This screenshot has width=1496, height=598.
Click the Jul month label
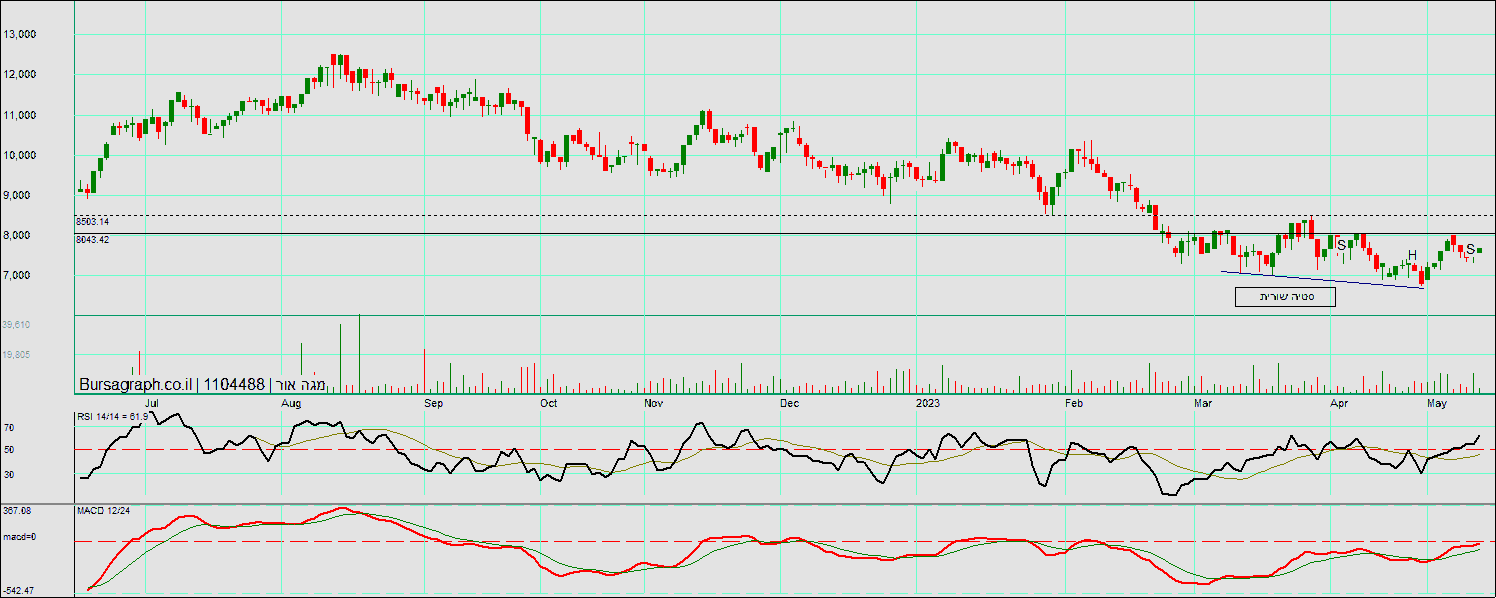pyautogui.click(x=153, y=404)
